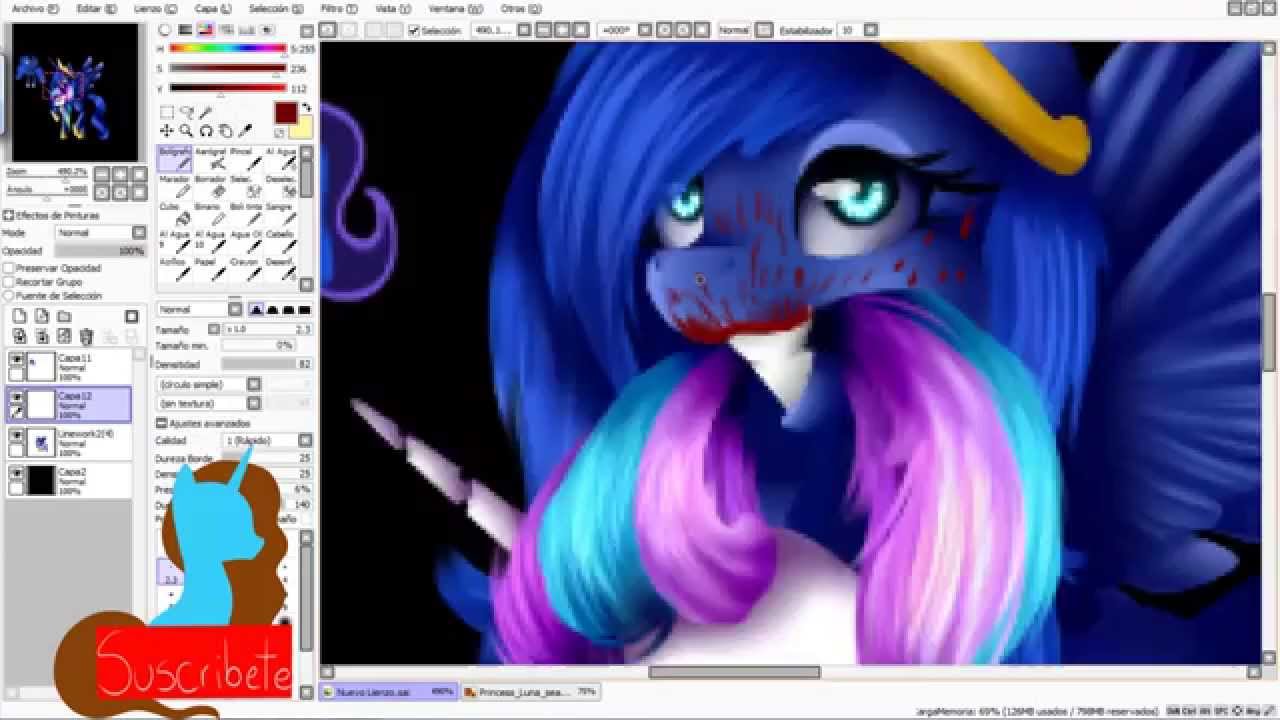Viewport: 1280px width, 720px height.
Task: Pick the Cubo bucket fill tool
Action: tap(182, 214)
